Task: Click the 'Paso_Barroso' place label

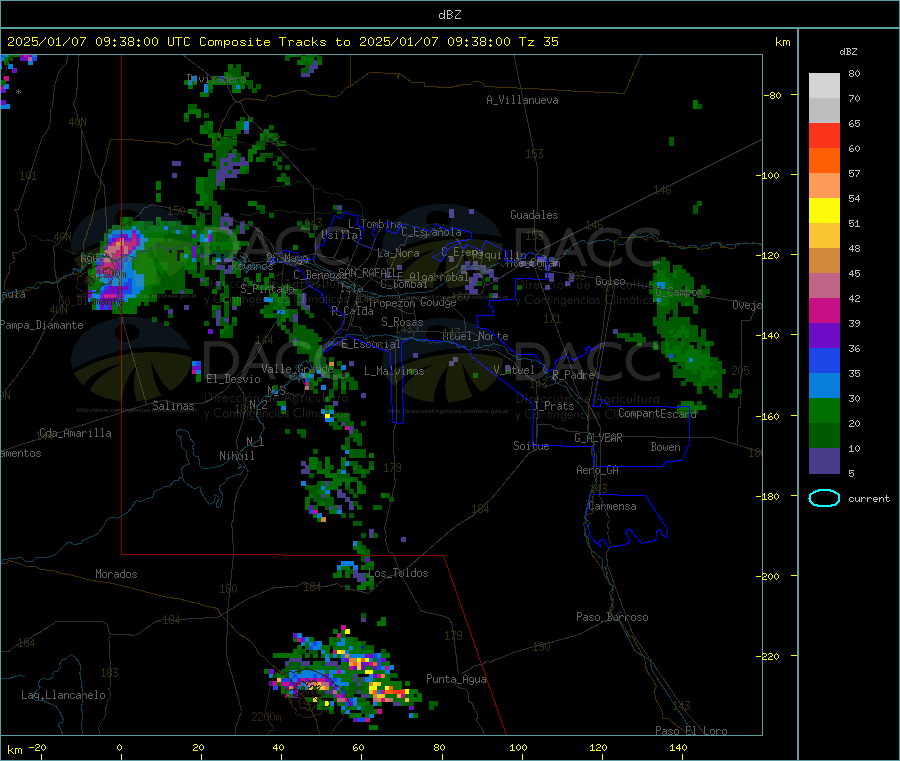Action: click(x=612, y=617)
